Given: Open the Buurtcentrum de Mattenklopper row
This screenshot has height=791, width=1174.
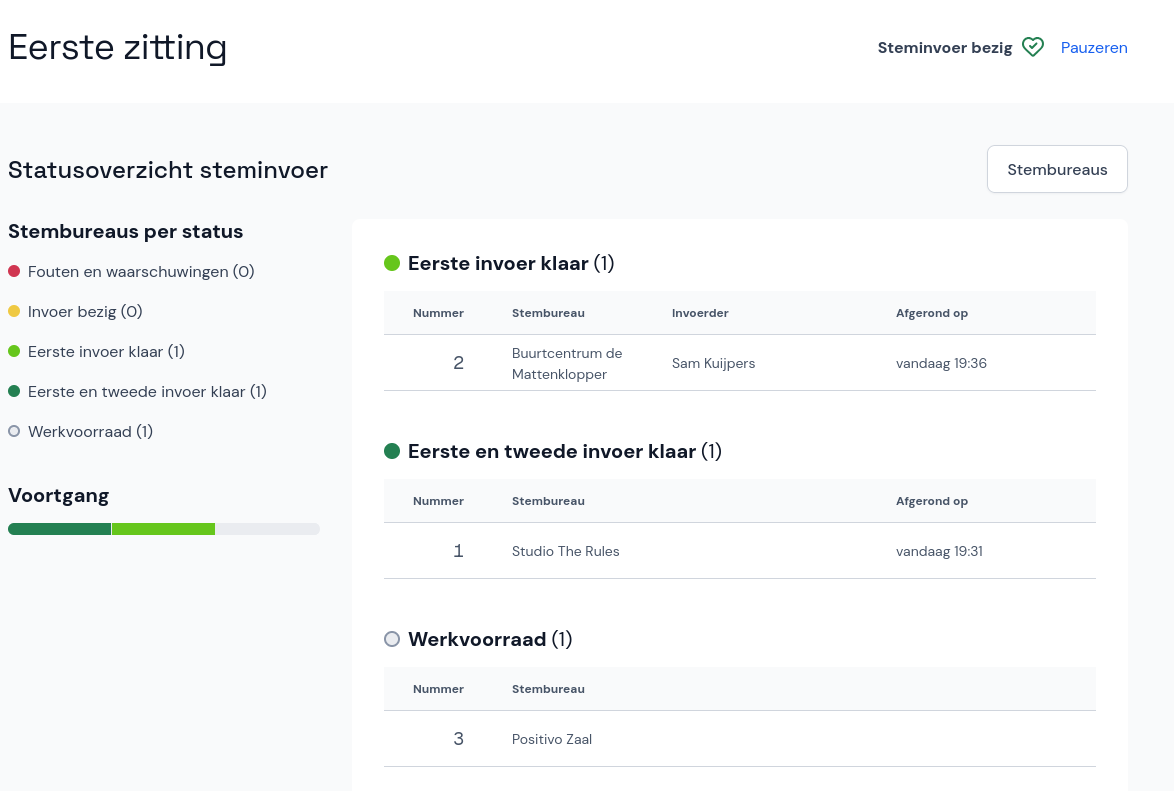Looking at the screenshot, I should [739, 363].
